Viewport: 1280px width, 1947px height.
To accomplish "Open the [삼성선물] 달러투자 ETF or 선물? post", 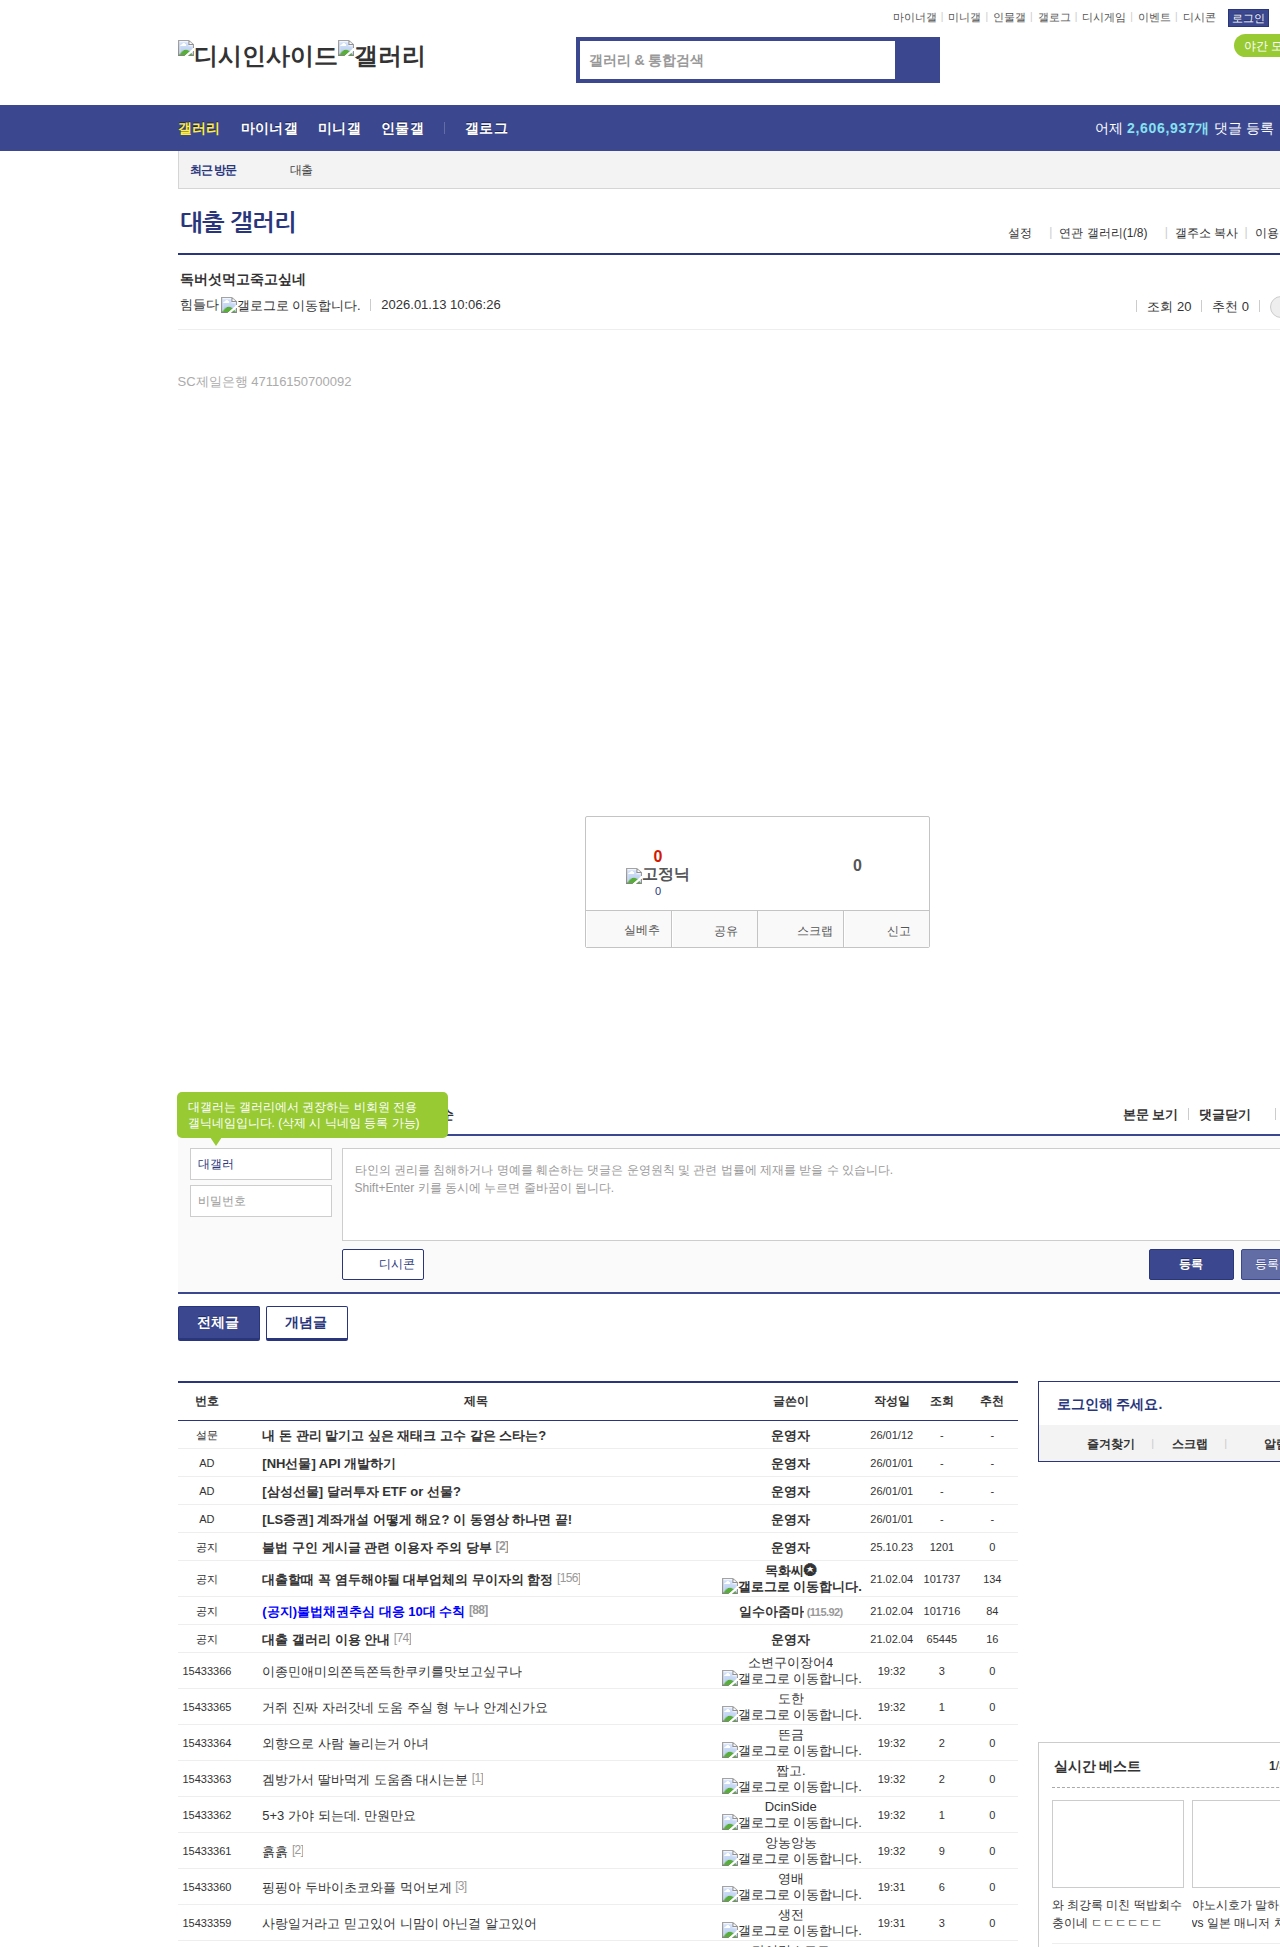I will pyautogui.click(x=361, y=1492).
